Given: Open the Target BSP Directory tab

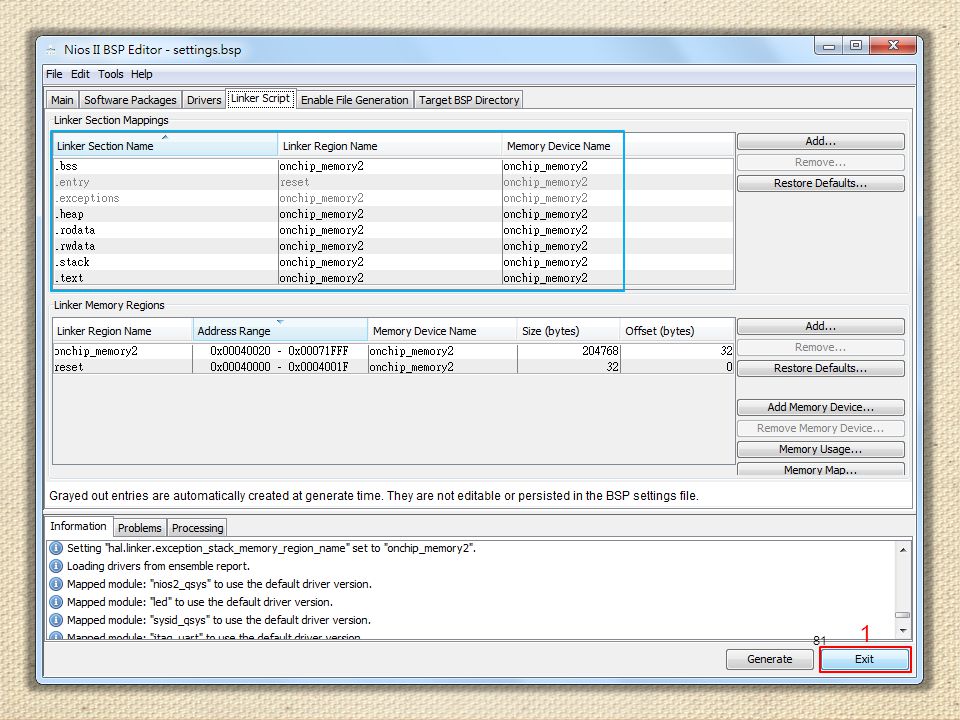Looking at the screenshot, I should pos(469,100).
